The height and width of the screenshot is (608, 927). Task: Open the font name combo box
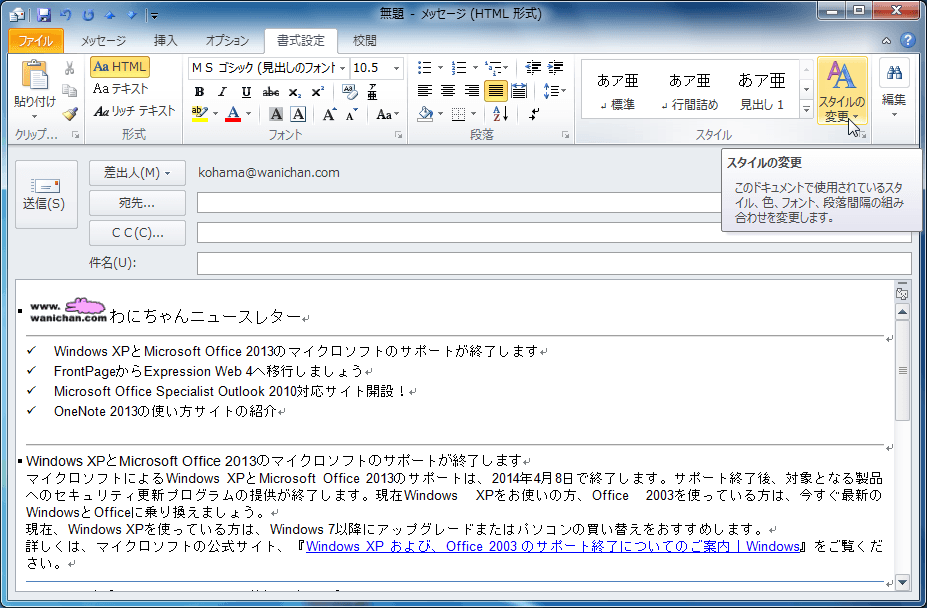[x=268, y=68]
